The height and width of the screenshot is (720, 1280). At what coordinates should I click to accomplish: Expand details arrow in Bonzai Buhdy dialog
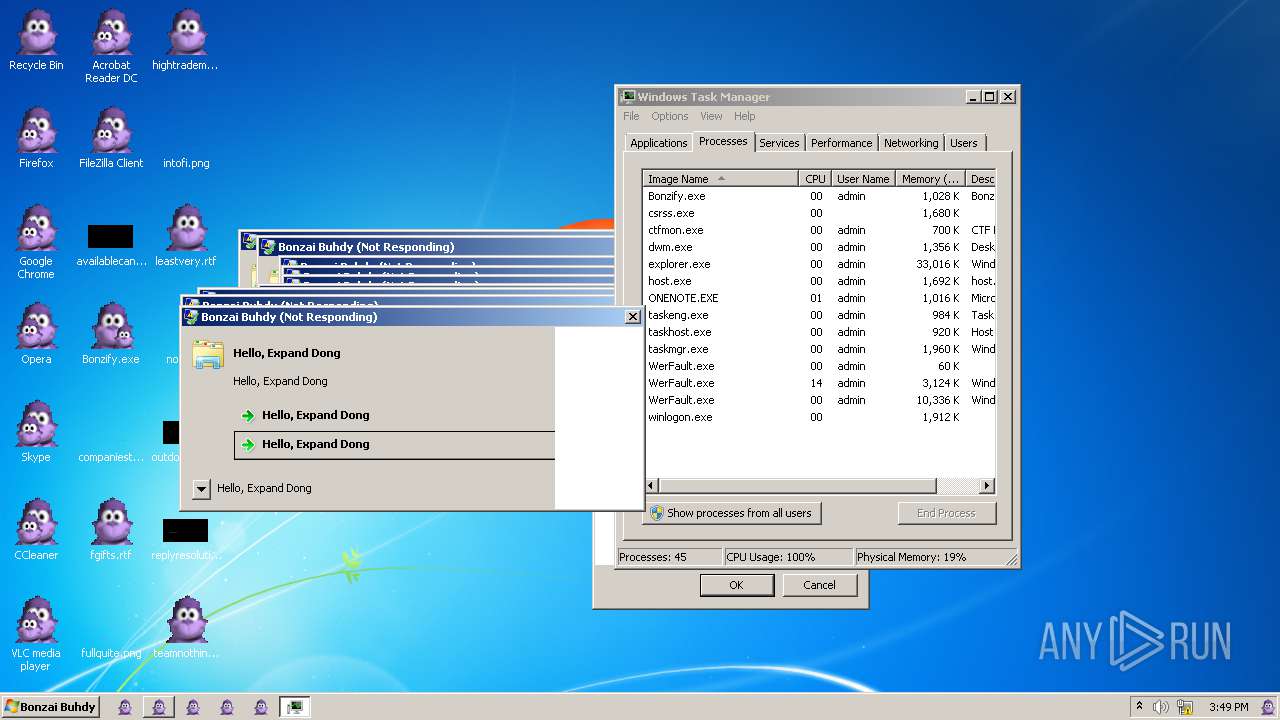pyautogui.click(x=201, y=489)
